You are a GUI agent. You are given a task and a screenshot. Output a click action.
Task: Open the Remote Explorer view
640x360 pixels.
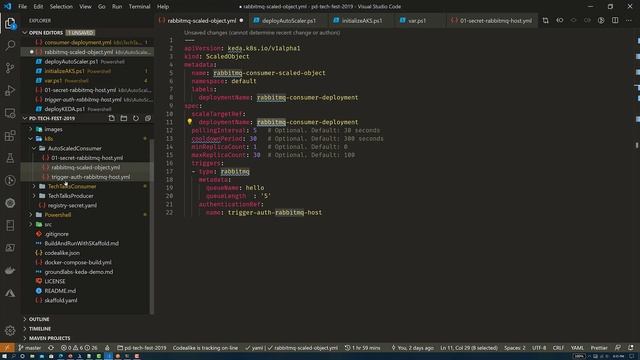[10, 113]
